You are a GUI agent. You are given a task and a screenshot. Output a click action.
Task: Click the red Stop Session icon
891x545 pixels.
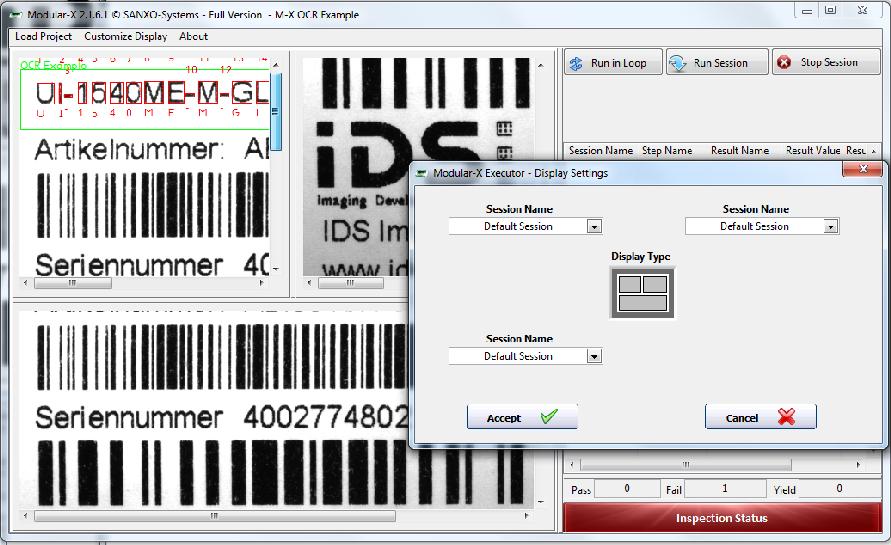click(x=784, y=63)
